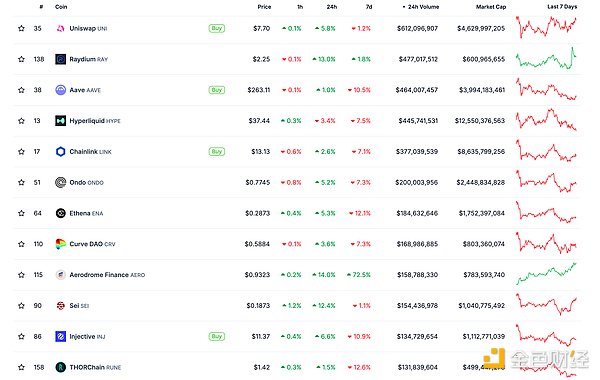
Task: Click the THORChain coin logo icon
Action: coord(60,367)
